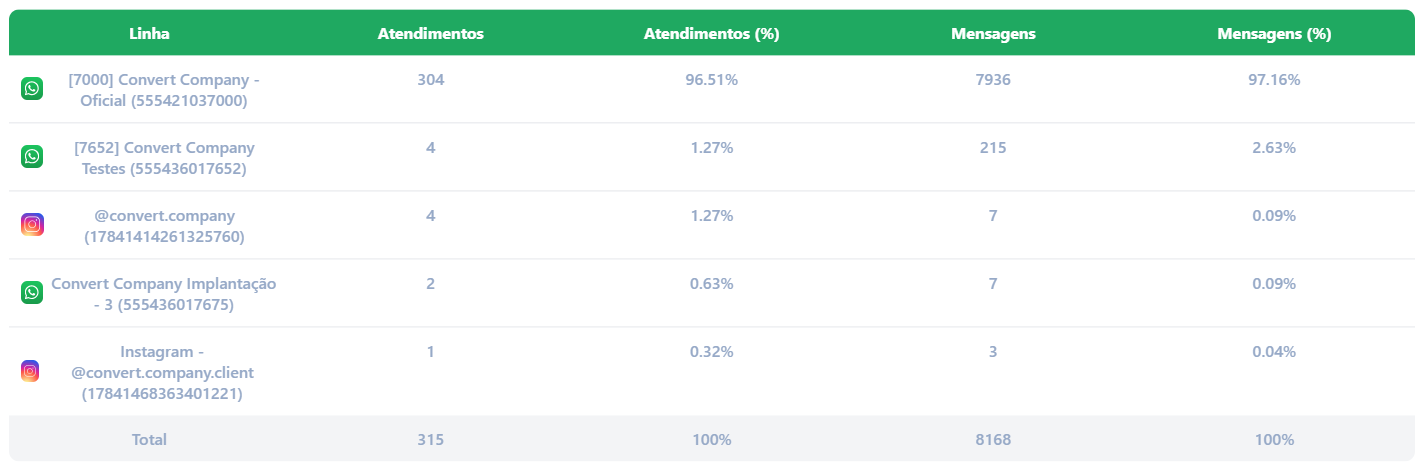Select Convert Company Implantação - 3 line name

(164, 294)
